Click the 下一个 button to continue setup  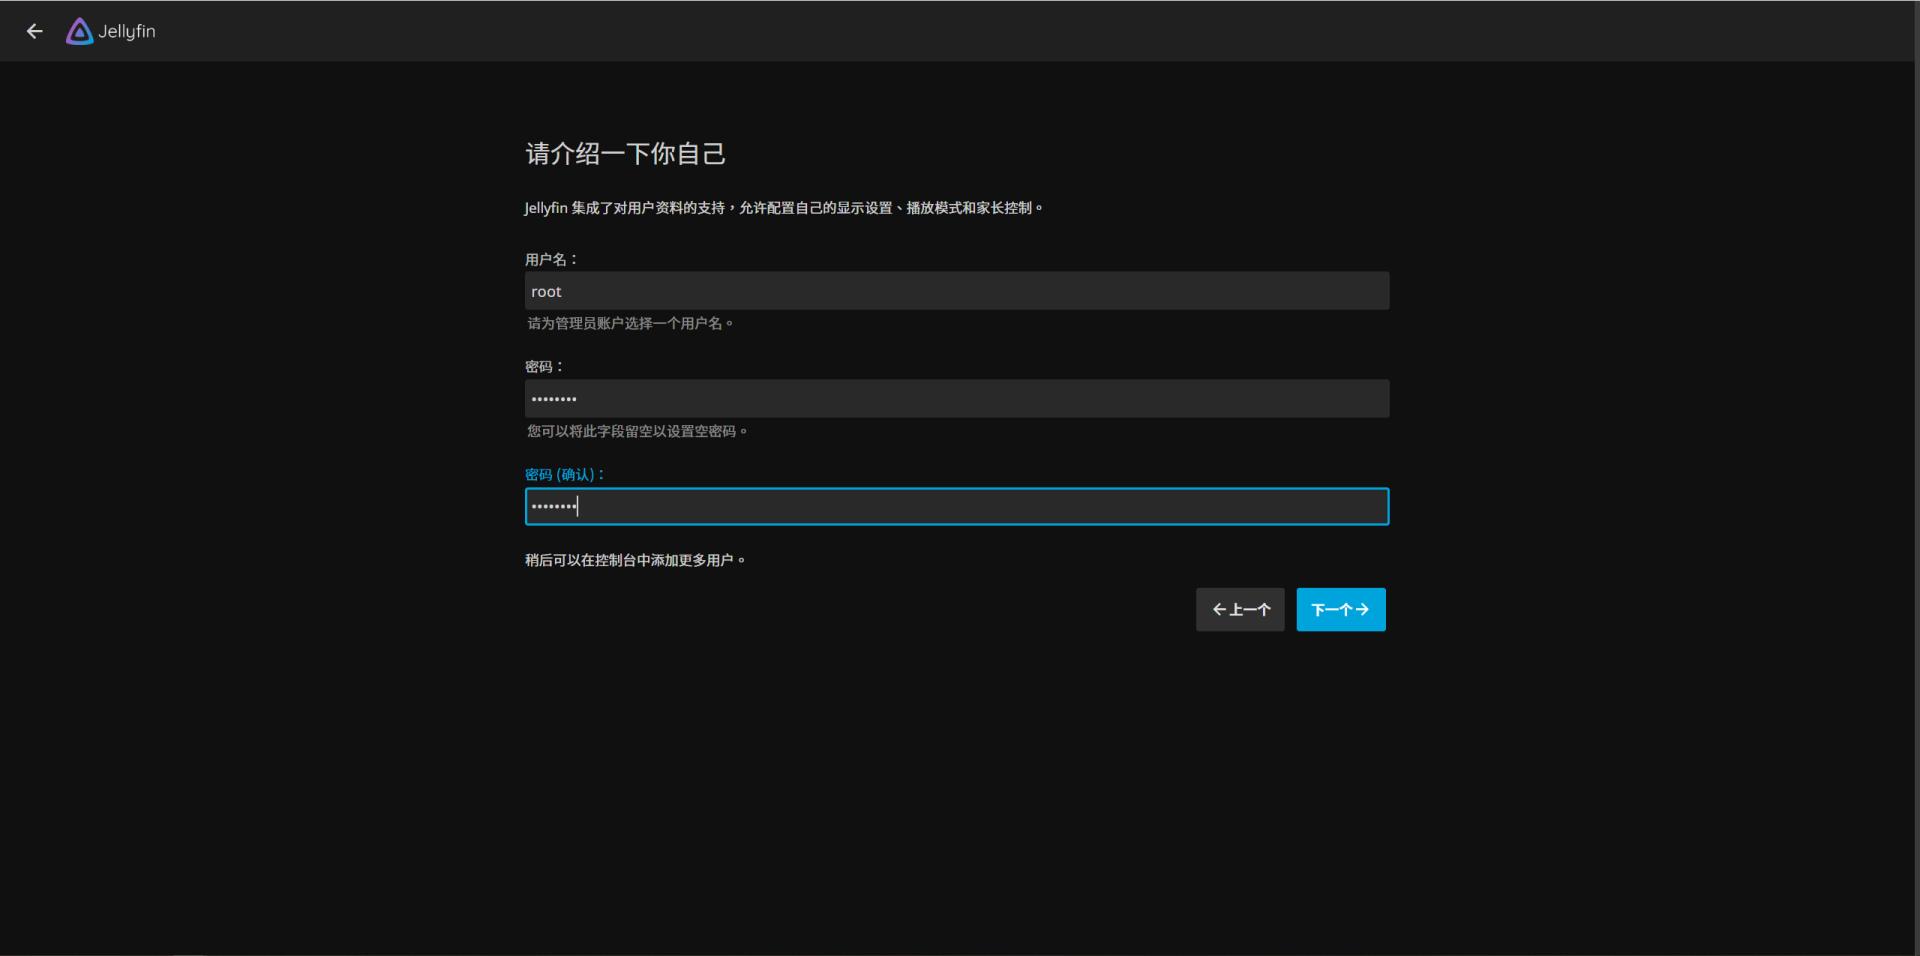[1340, 610]
